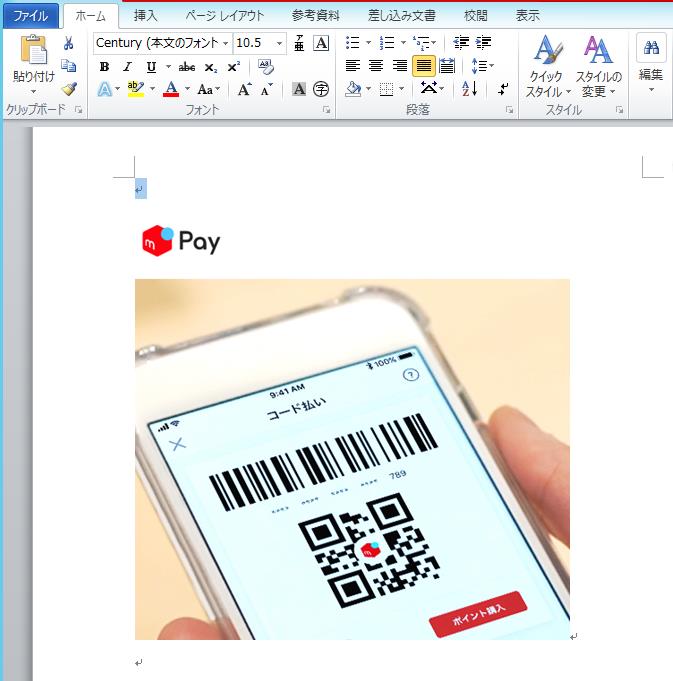This screenshot has width=673, height=681.
Task: Open the Editing (編集) binoculars menu
Action: point(651,63)
